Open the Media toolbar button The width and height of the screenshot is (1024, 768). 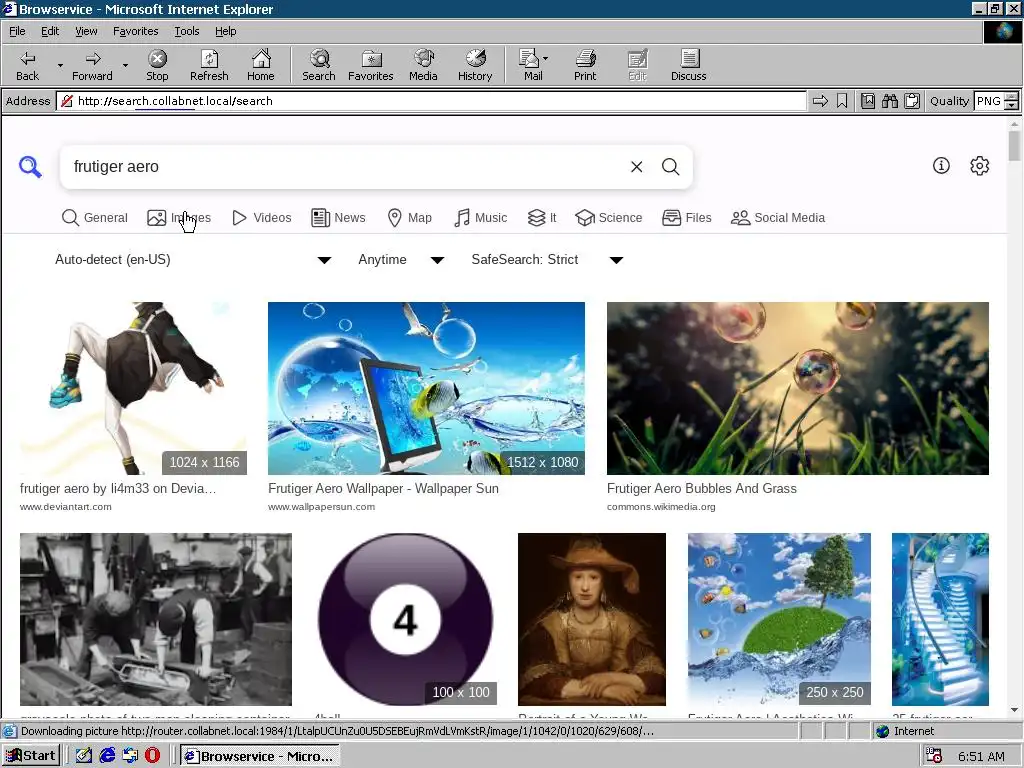[423, 65]
